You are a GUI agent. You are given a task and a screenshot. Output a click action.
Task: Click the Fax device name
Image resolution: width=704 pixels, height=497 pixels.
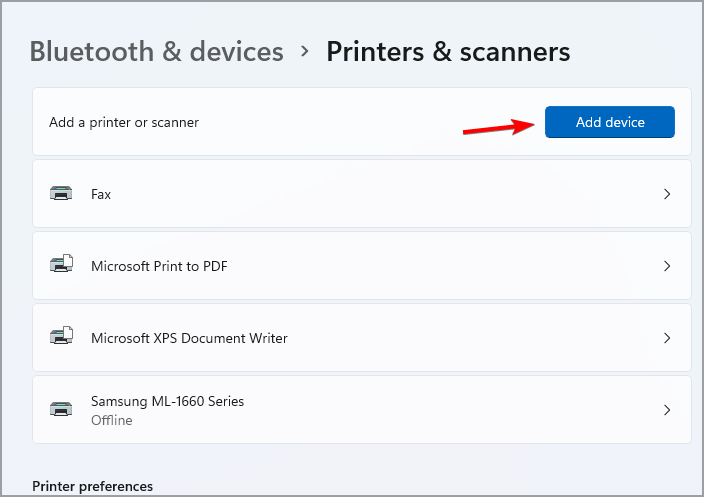click(101, 194)
